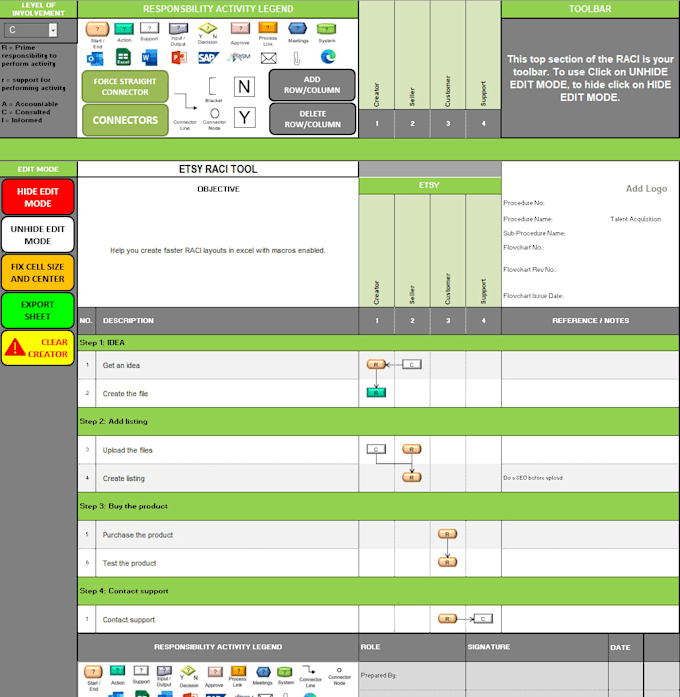Click the 'Create listing' description cell
680x697 pixels.
click(x=227, y=478)
